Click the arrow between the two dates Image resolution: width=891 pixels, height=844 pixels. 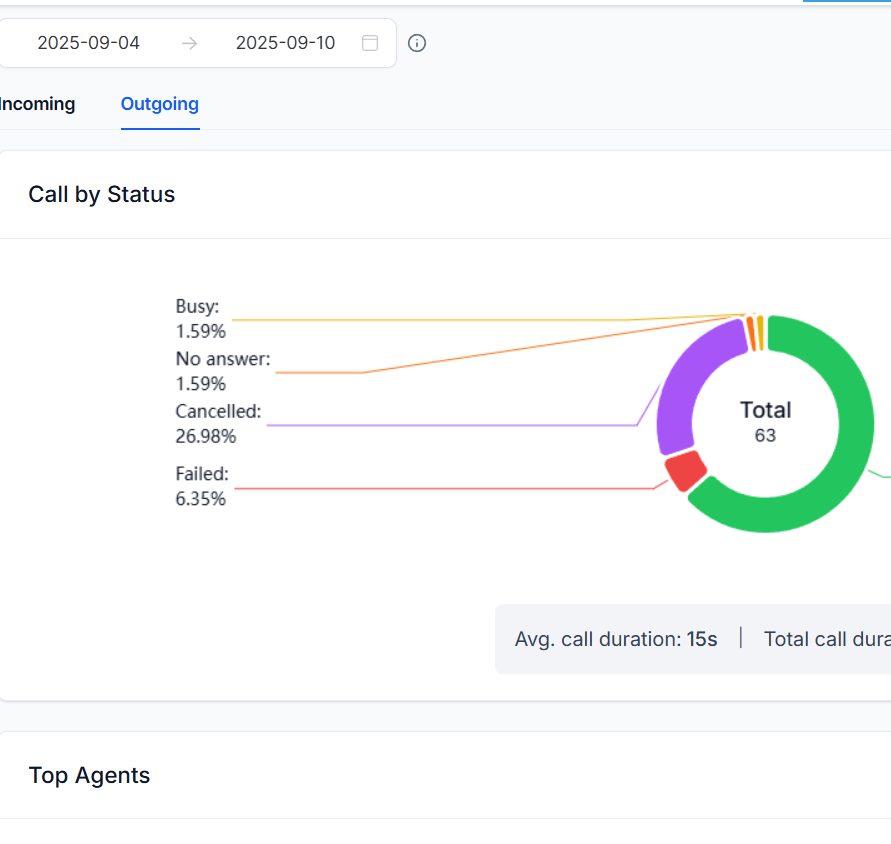(189, 43)
